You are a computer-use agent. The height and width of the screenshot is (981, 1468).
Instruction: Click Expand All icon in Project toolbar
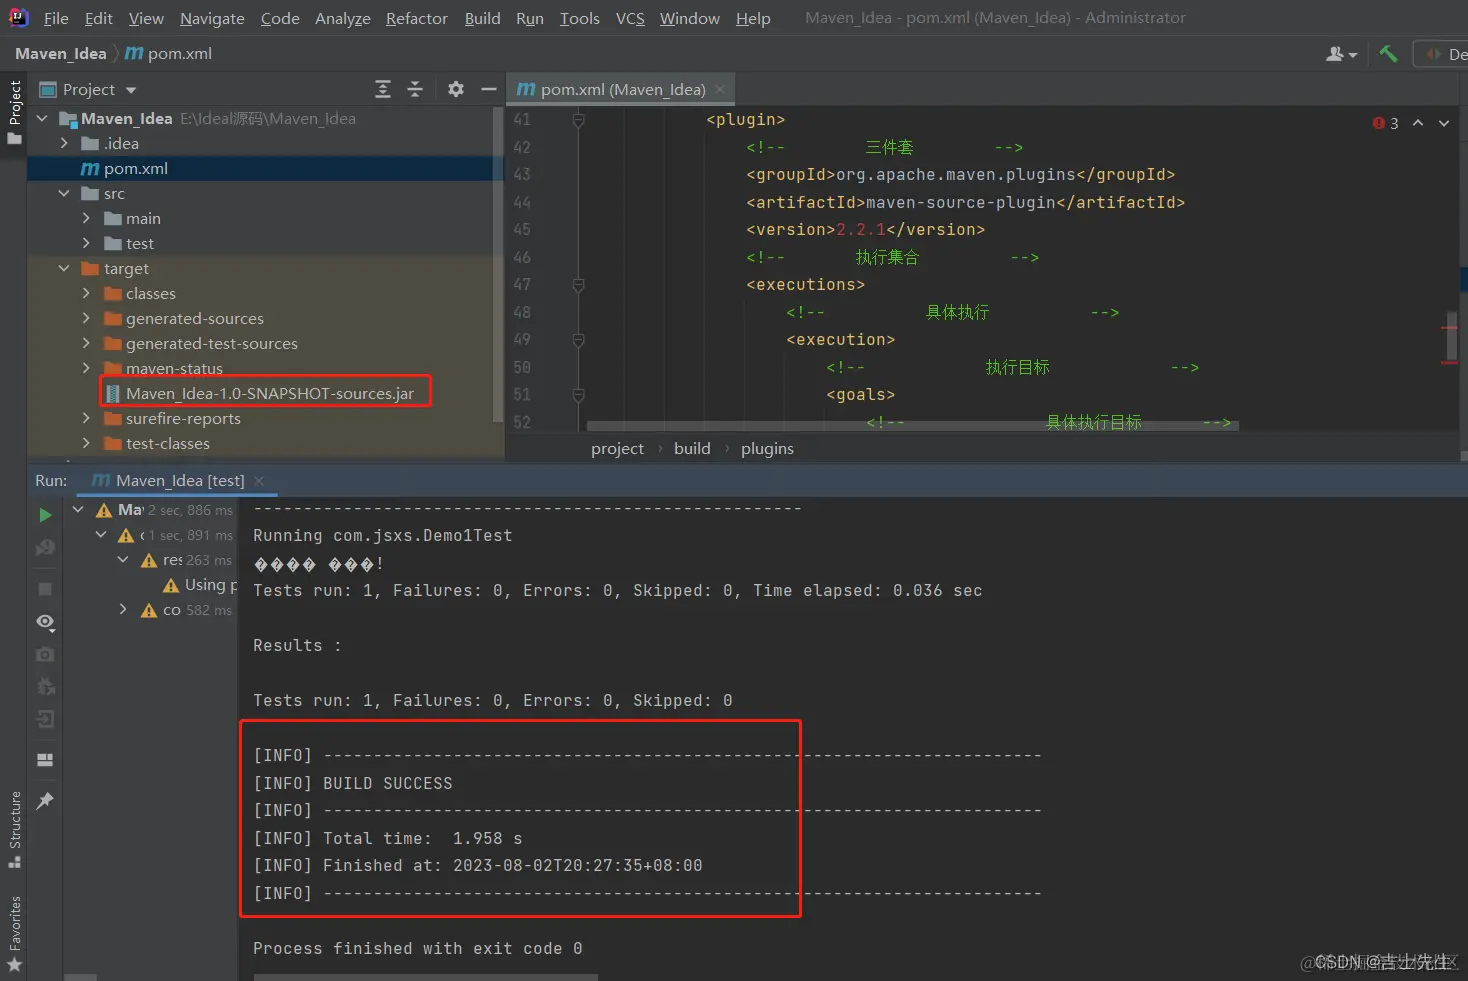pos(383,89)
